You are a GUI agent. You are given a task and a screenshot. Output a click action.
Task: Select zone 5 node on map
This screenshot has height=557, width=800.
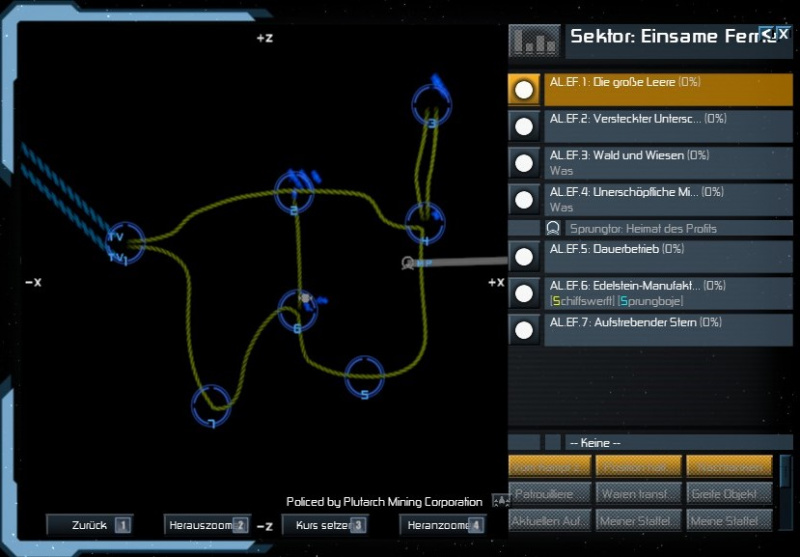(x=365, y=375)
